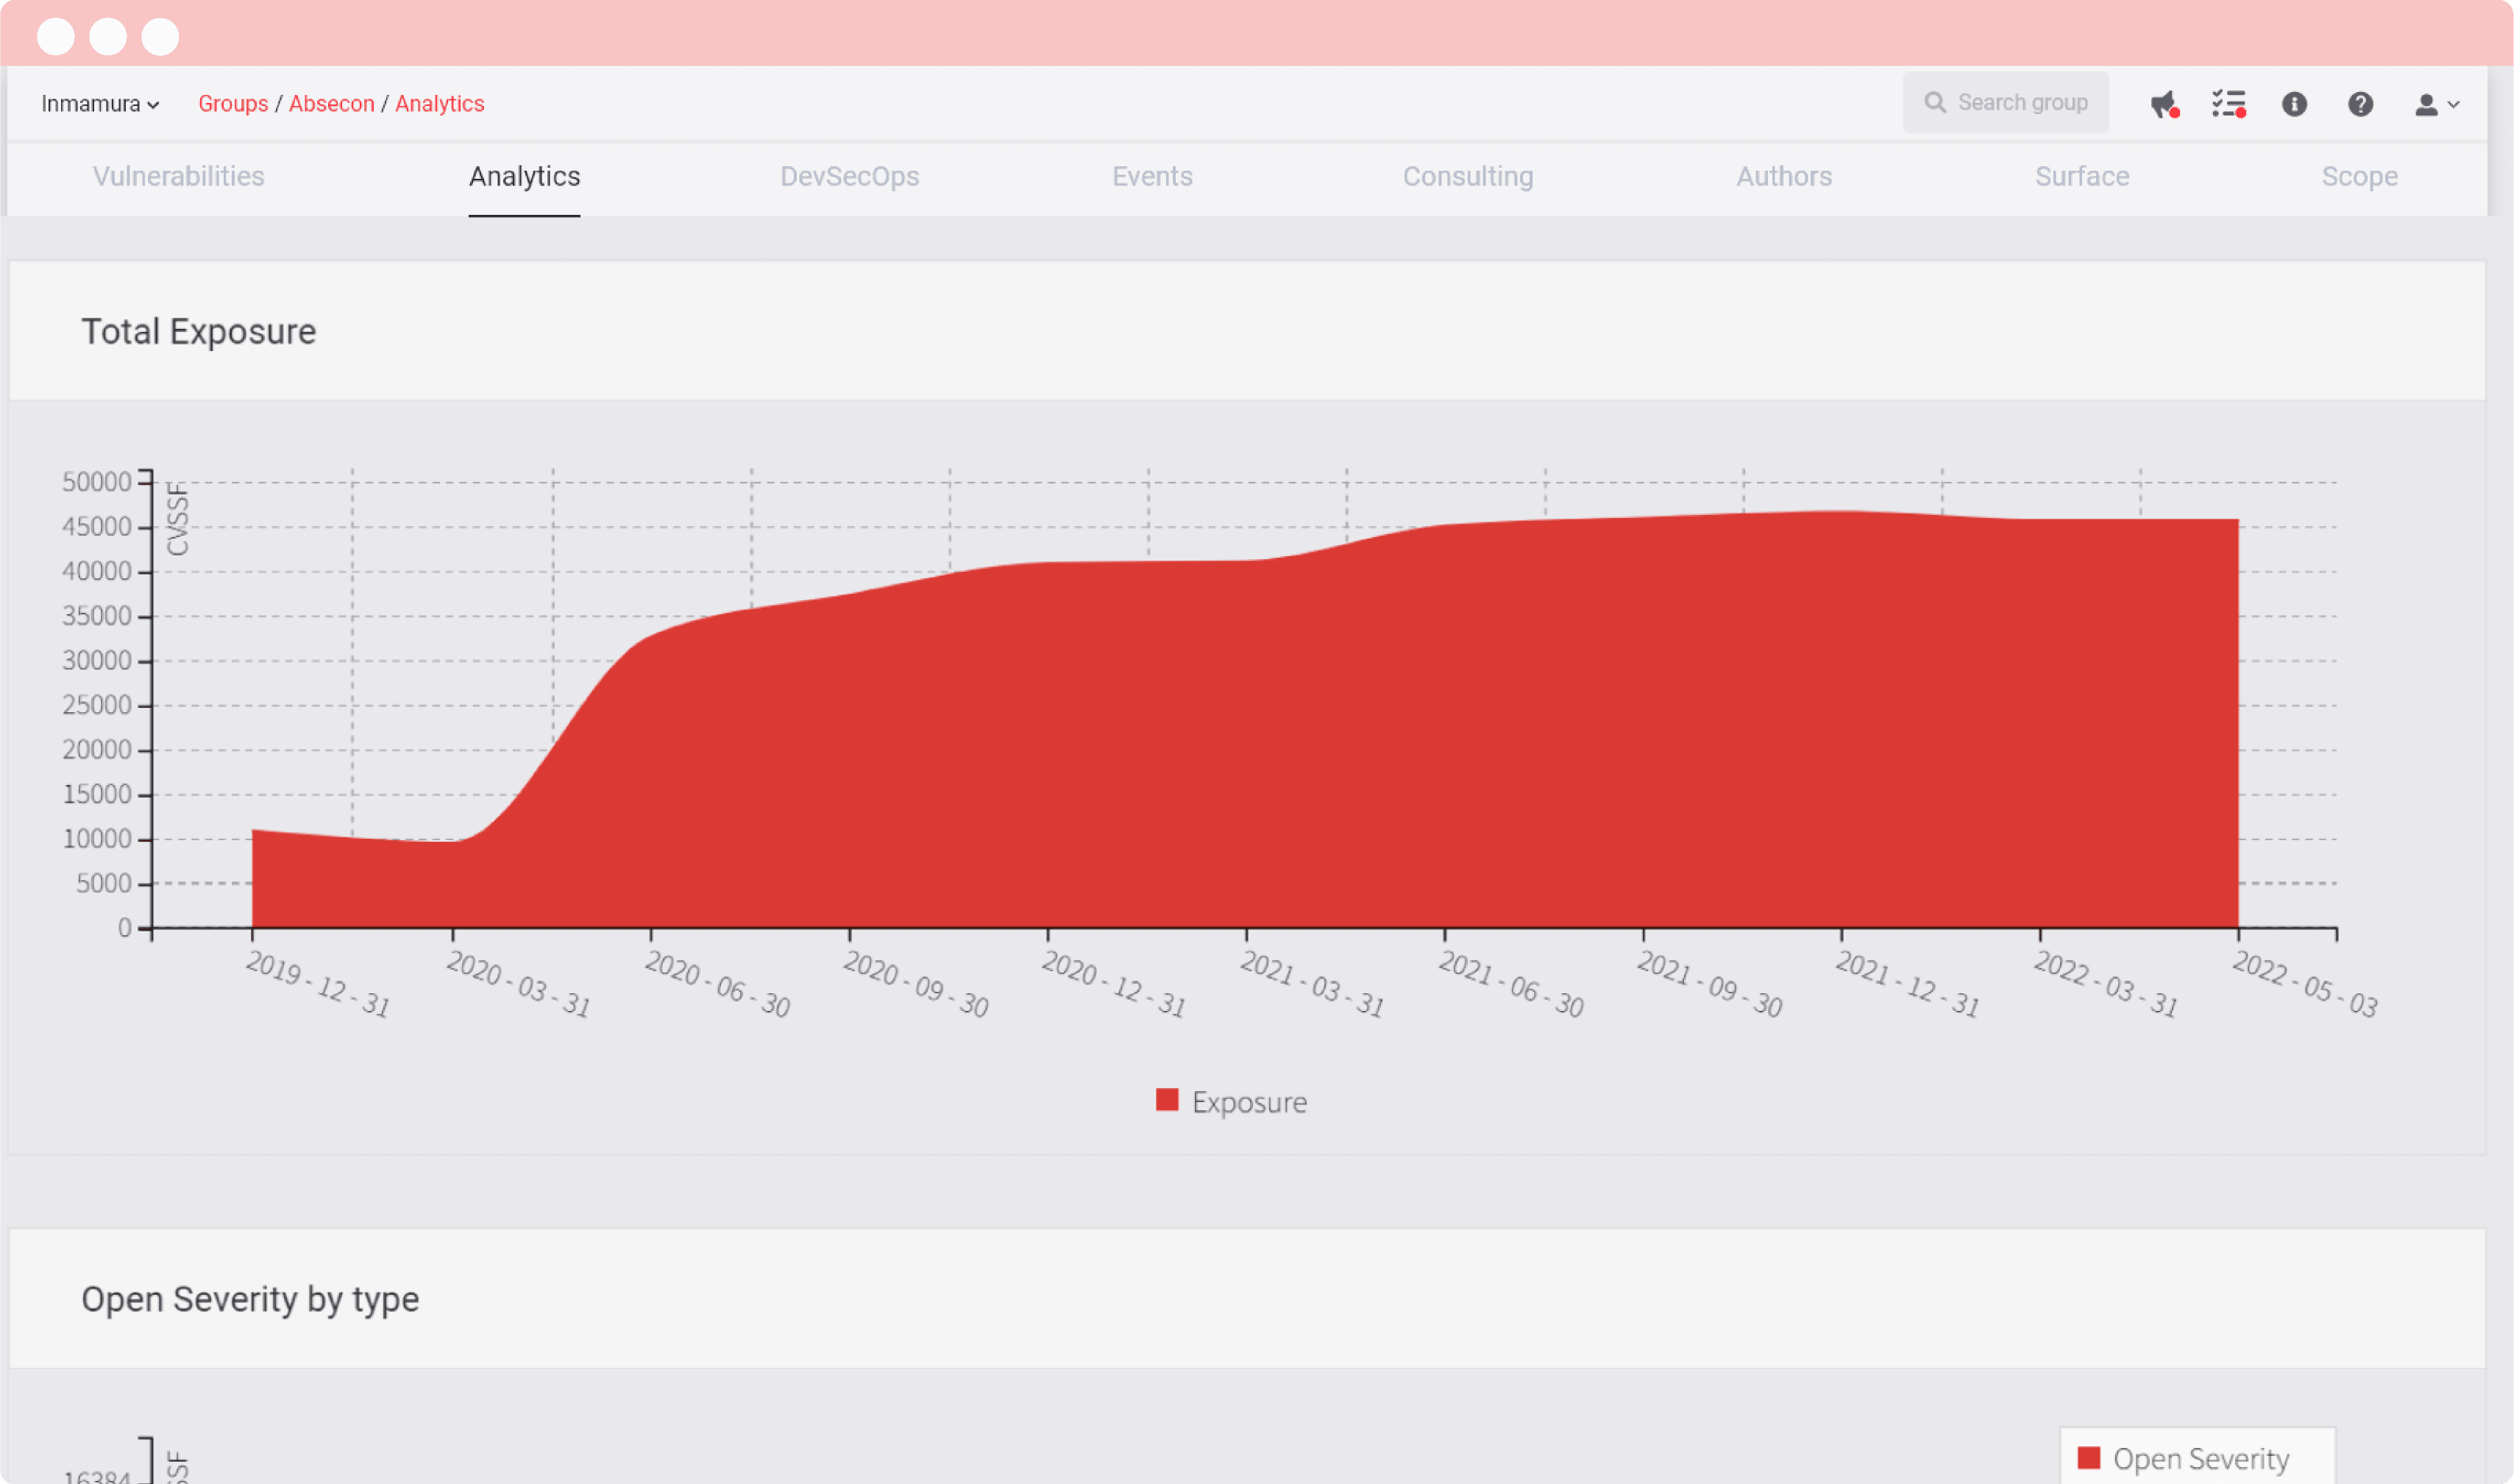
Task: Focus the Search group field
Action: (x=2006, y=103)
